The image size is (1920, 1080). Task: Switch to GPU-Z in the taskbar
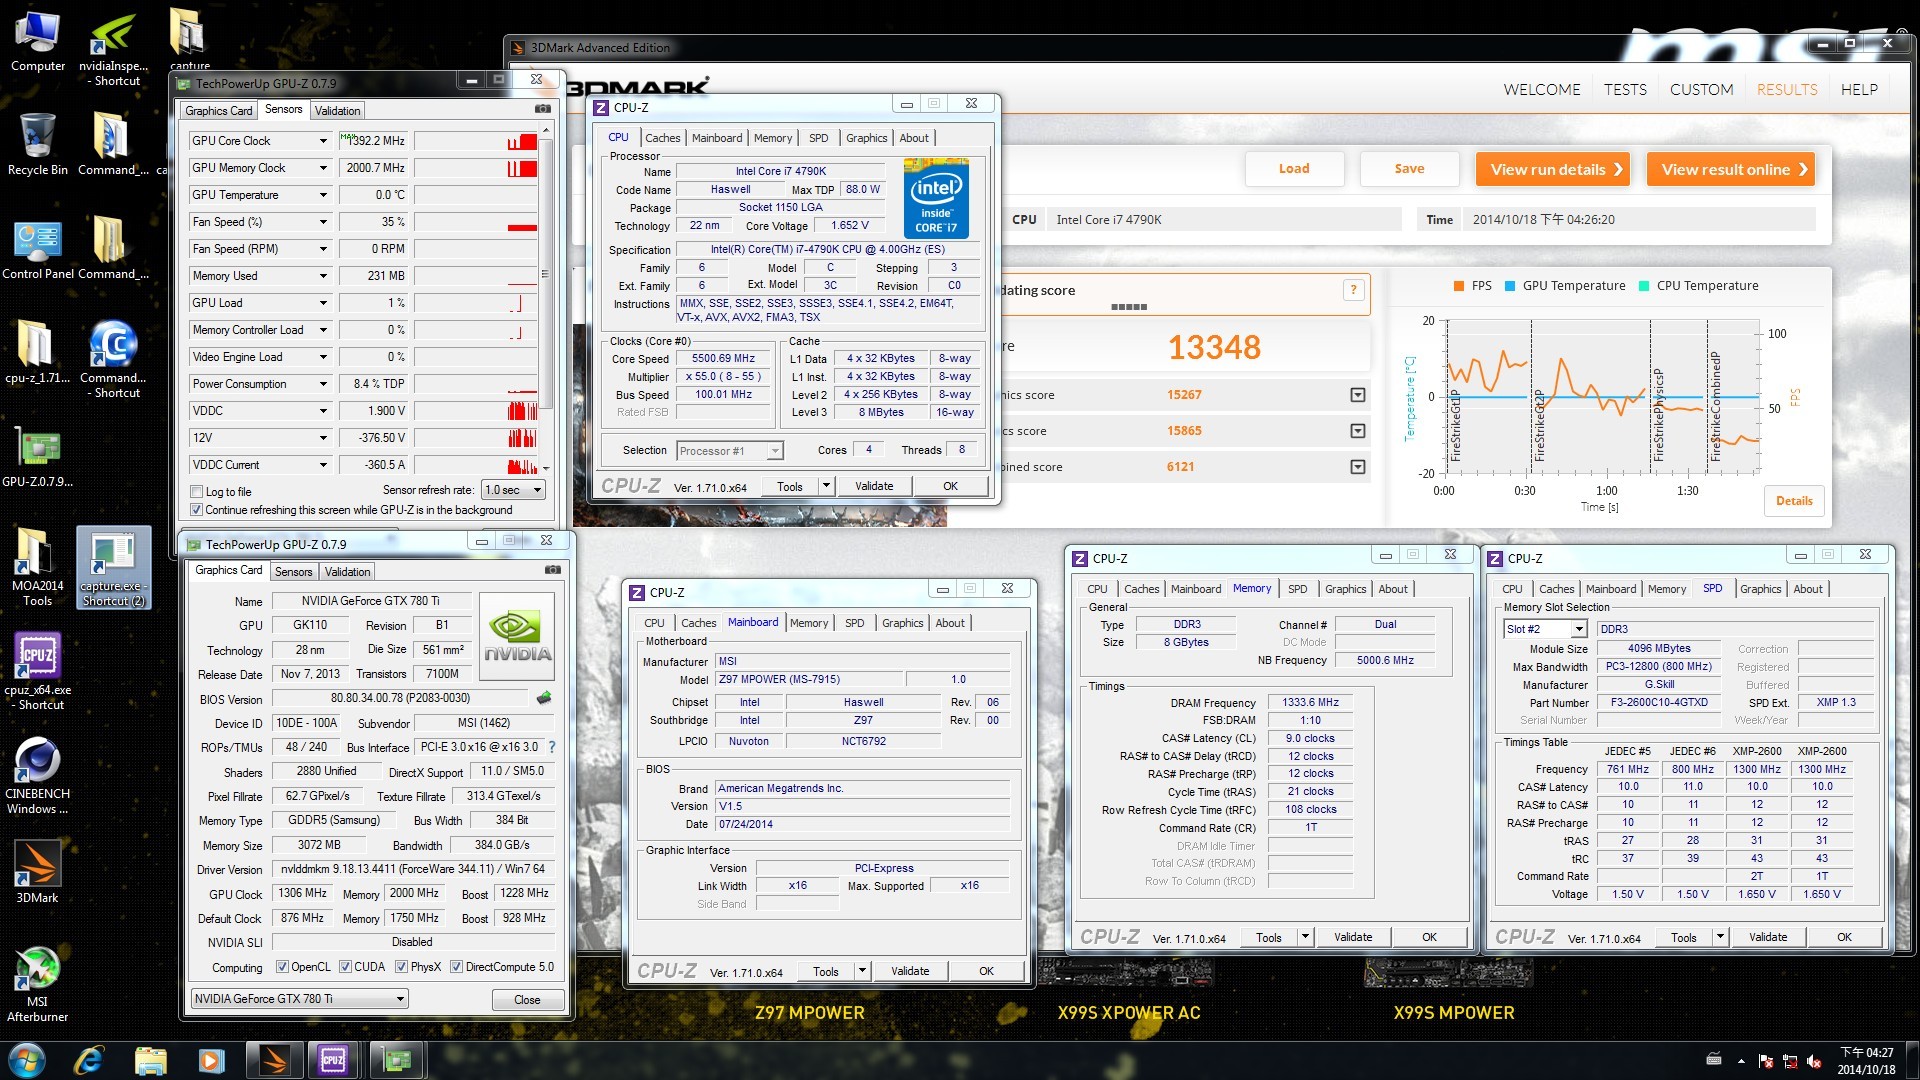(x=396, y=1060)
